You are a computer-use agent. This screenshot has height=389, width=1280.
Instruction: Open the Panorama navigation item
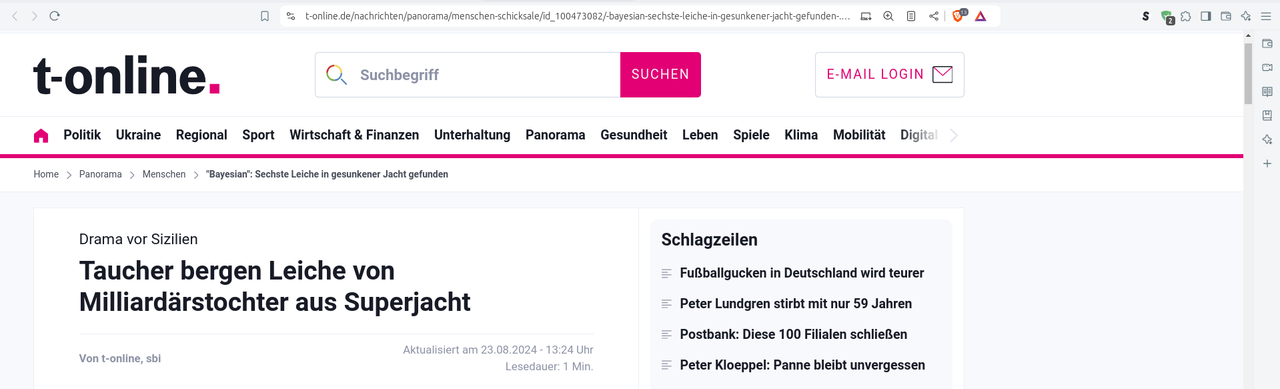[x=555, y=135]
